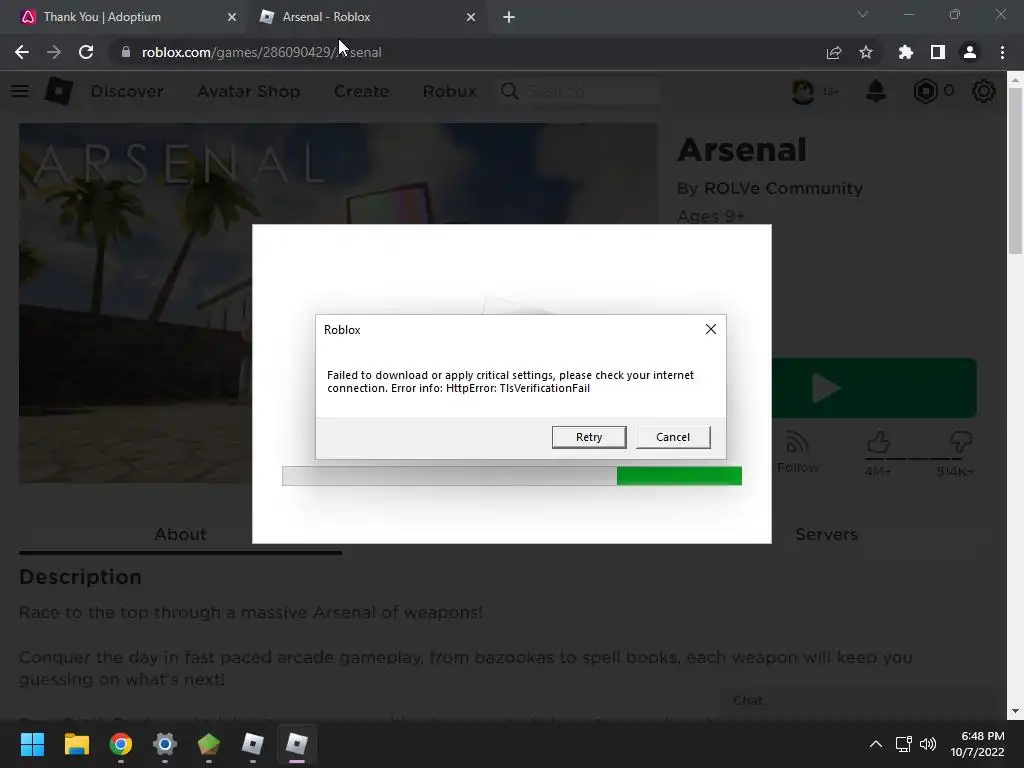Click the green Play button

(874, 388)
